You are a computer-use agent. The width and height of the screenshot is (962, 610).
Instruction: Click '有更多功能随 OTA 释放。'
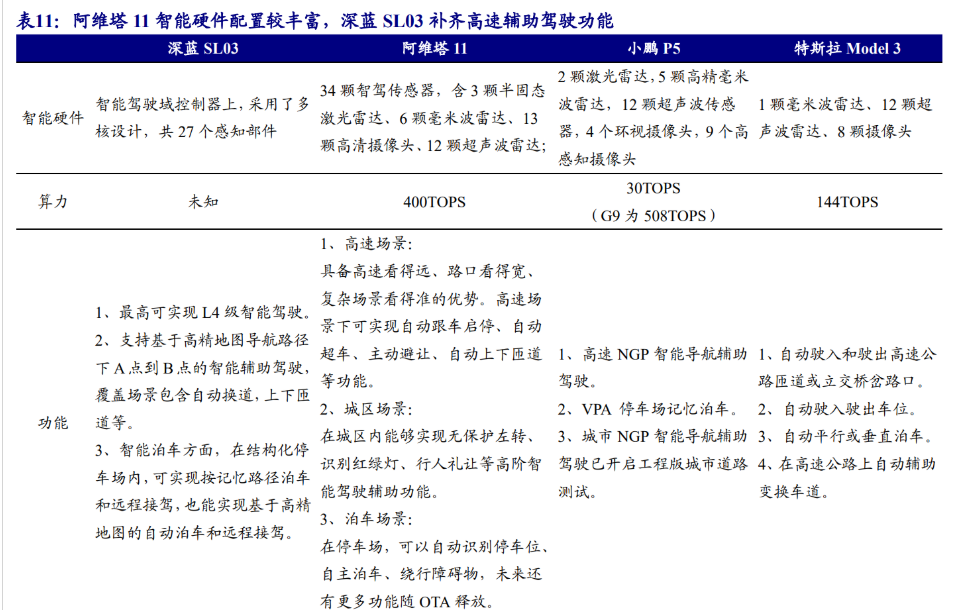point(407,601)
